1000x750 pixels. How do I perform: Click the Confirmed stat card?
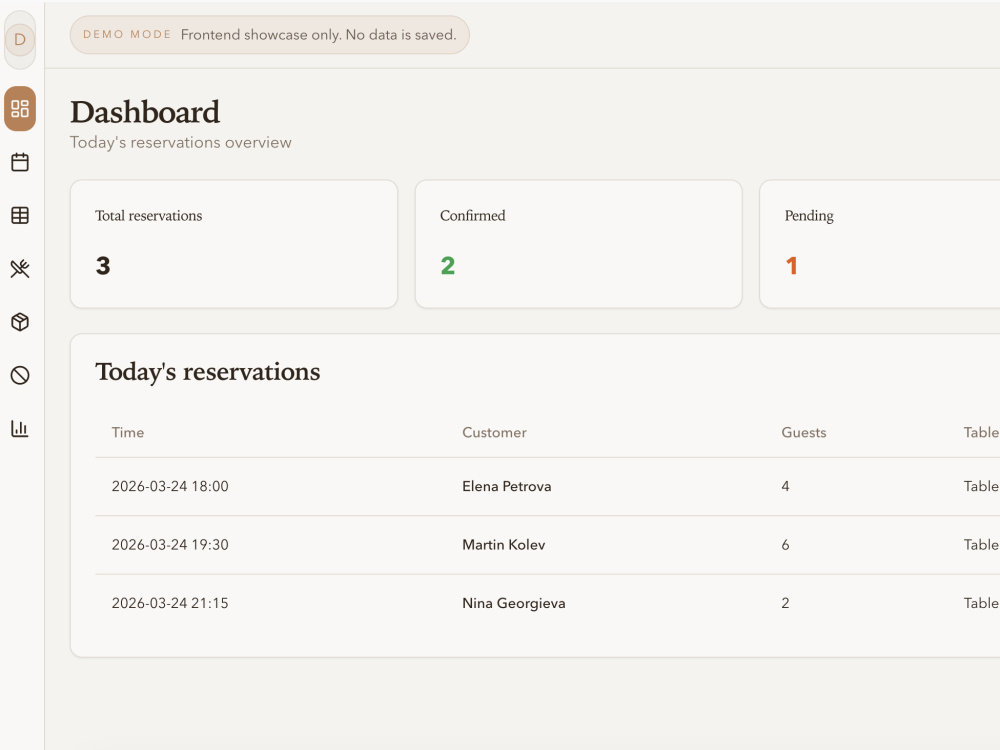pyautogui.click(x=578, y=244)
